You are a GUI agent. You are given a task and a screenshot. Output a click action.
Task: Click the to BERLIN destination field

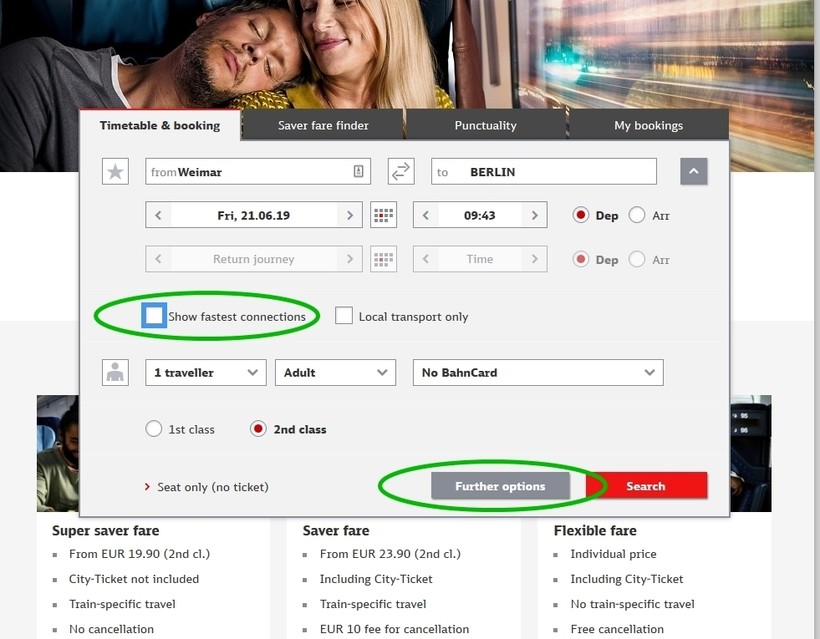coord(543,172)
